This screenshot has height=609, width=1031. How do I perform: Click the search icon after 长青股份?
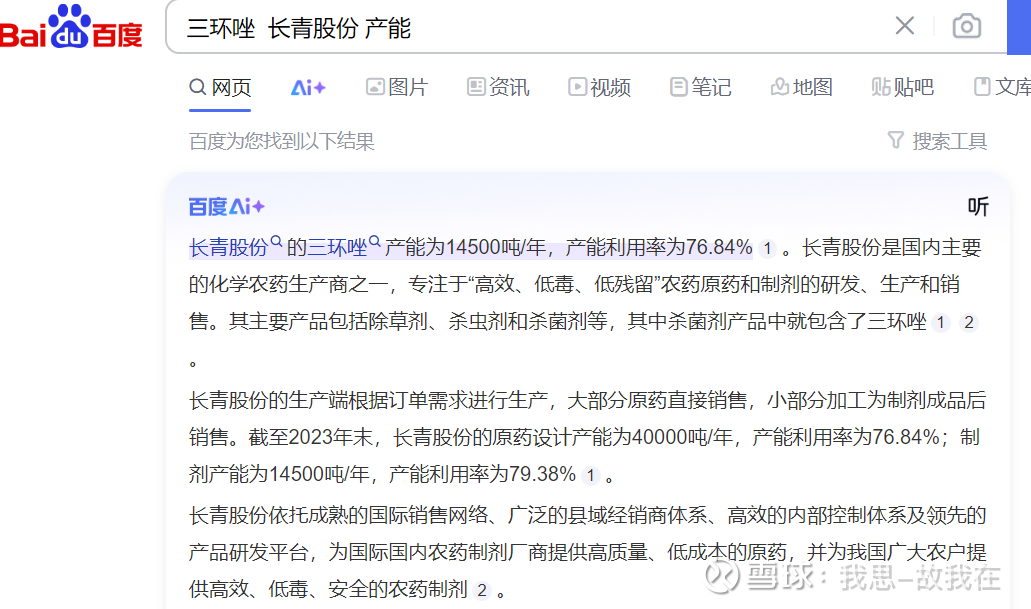coord(276,241)
